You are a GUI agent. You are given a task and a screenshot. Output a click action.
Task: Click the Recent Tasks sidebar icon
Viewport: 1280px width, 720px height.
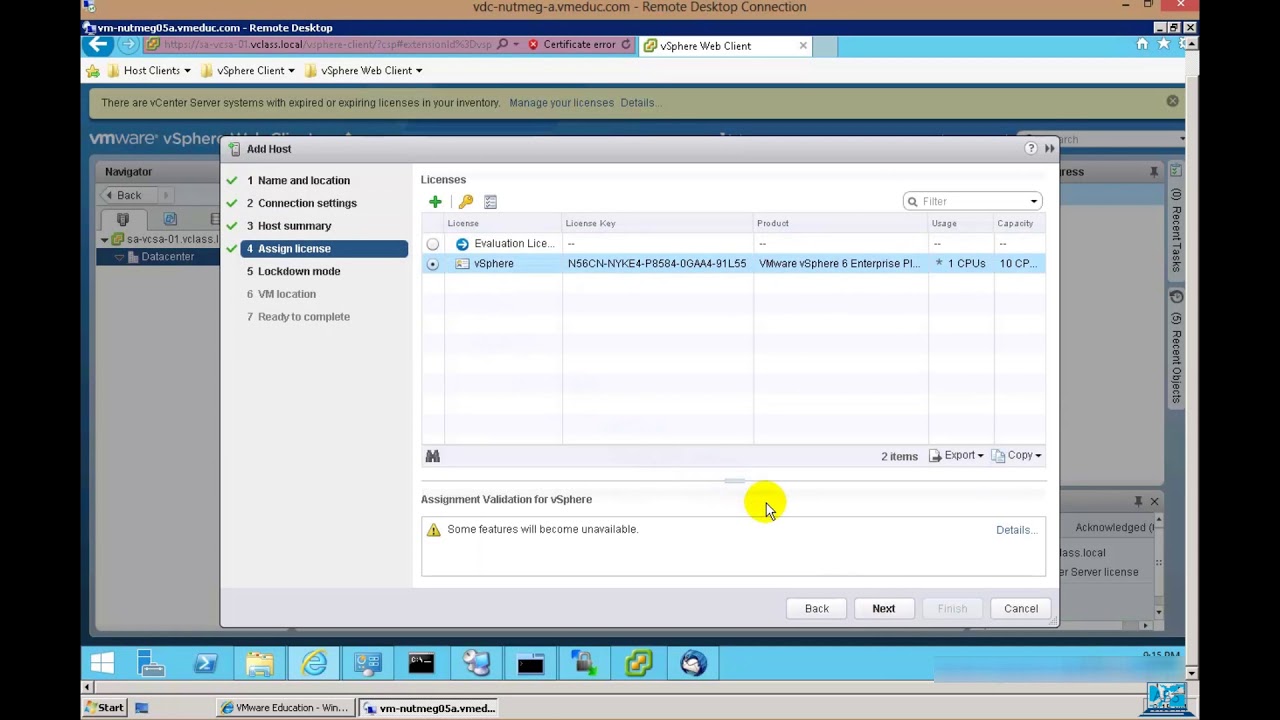tap(1176, 171)
